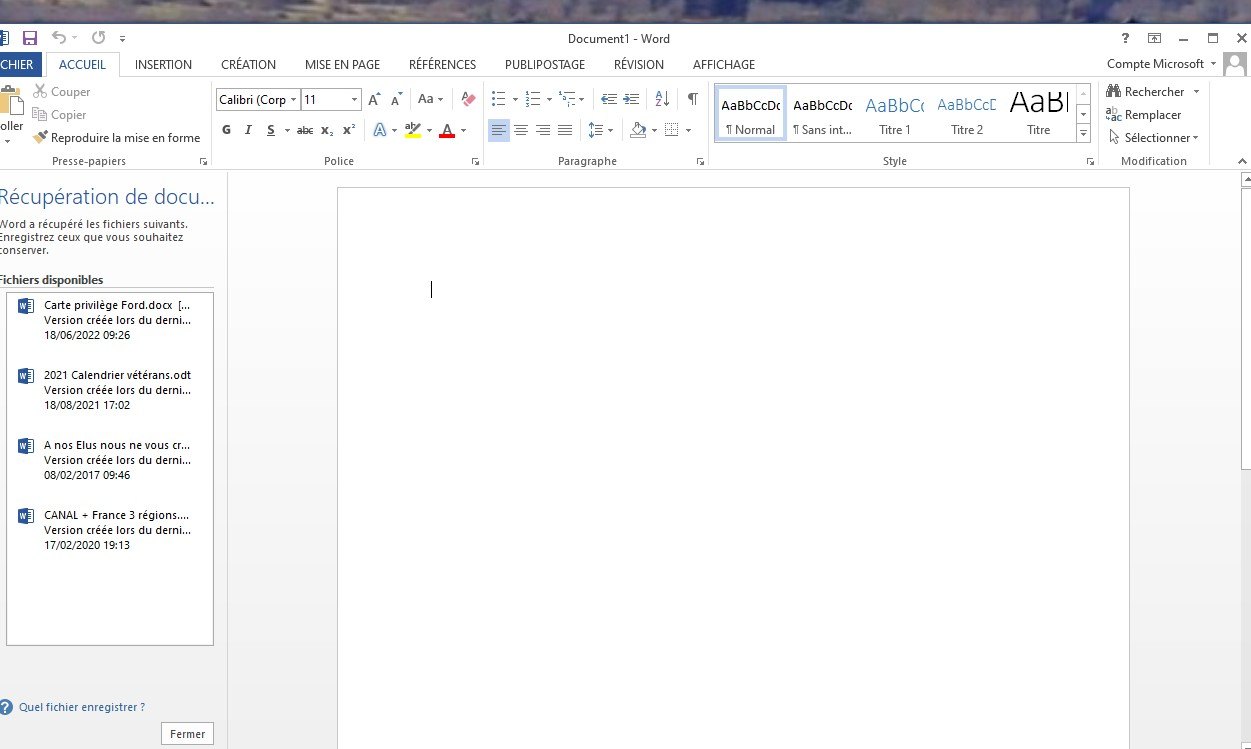Apply text effects with the outlined A icon
This screenshot has width=1251, height=749.
coord(380,130)
